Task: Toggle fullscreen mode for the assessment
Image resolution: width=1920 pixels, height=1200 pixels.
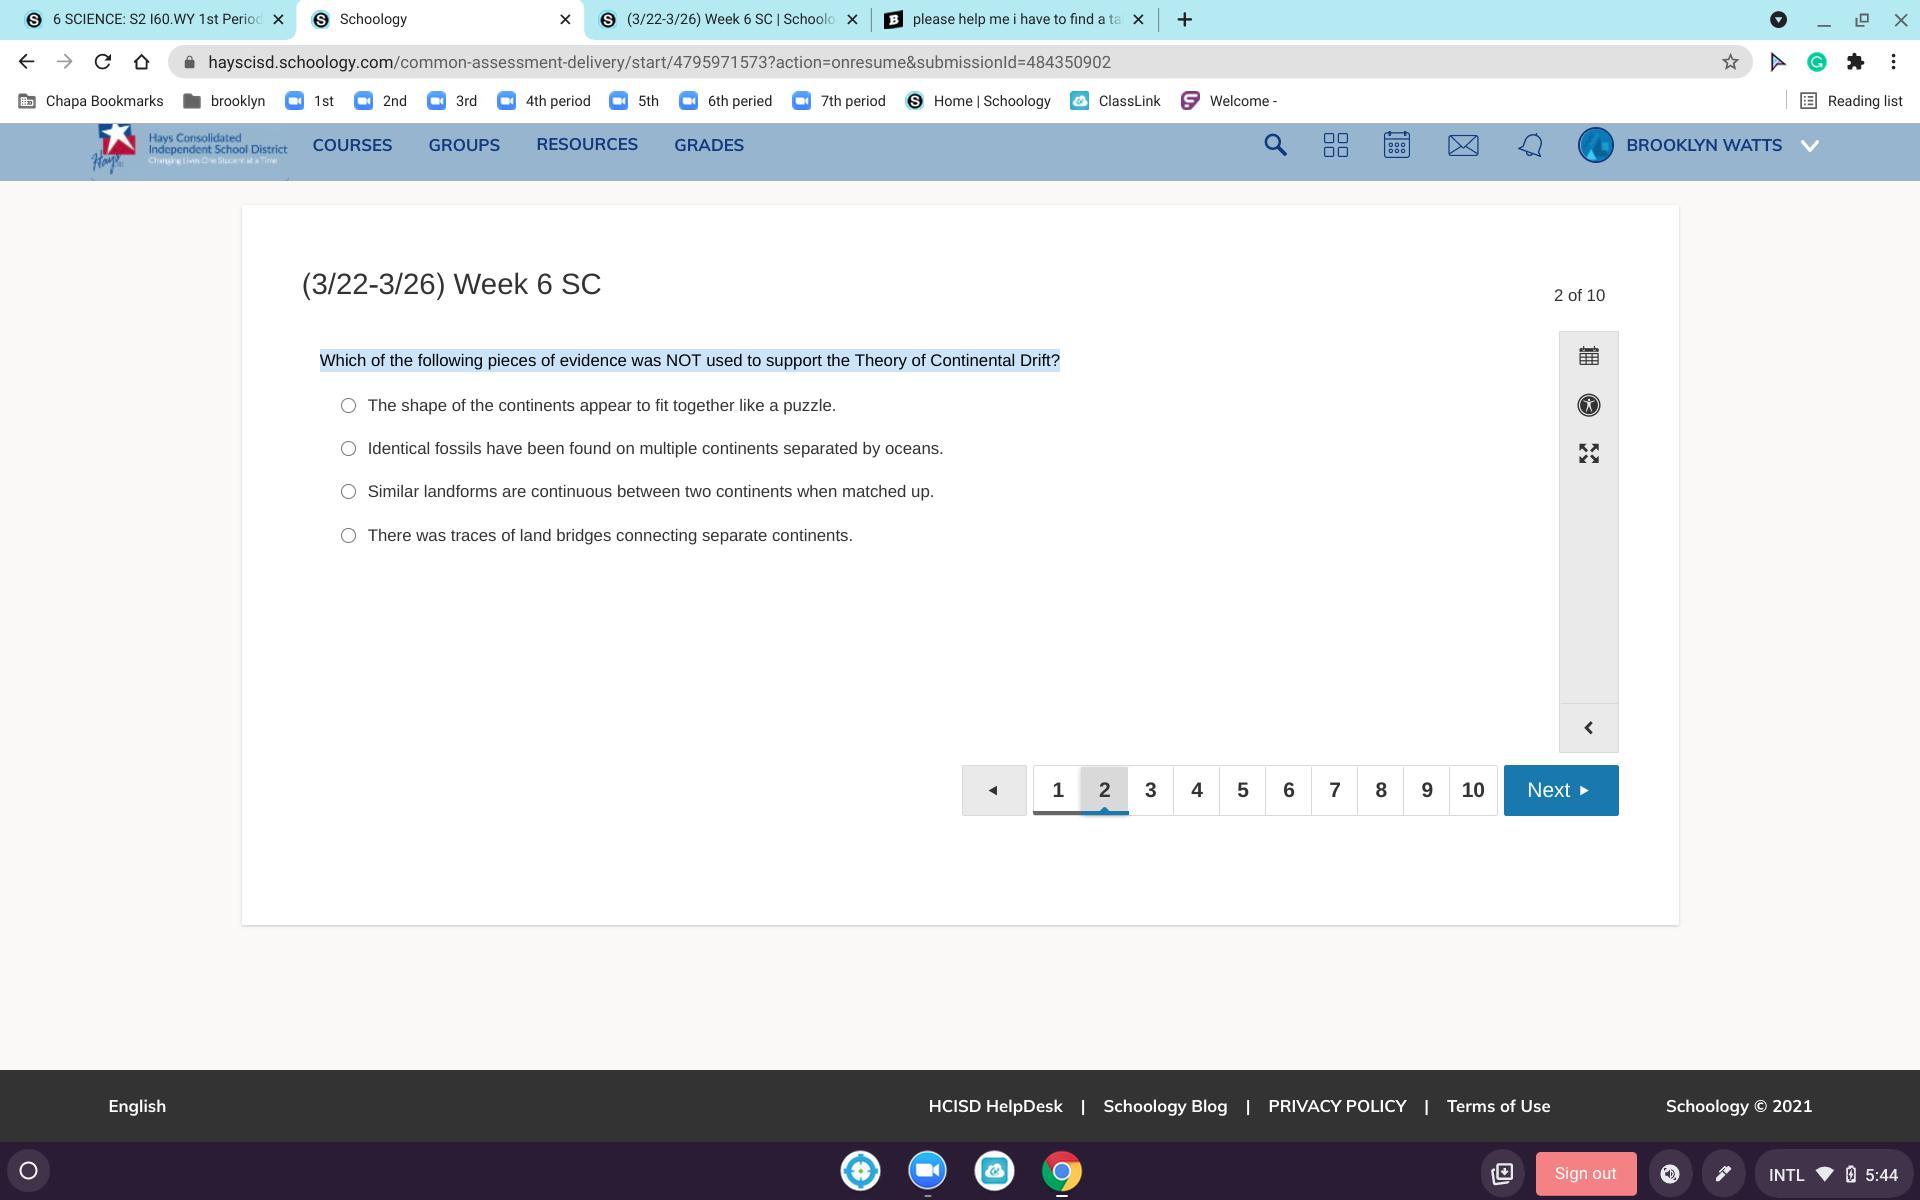Action: (x=1588, y=454)
